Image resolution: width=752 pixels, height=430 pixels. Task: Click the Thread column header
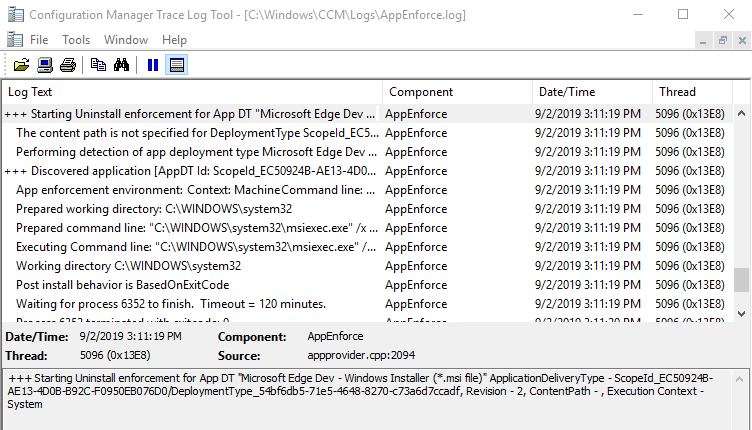[690, 92]
